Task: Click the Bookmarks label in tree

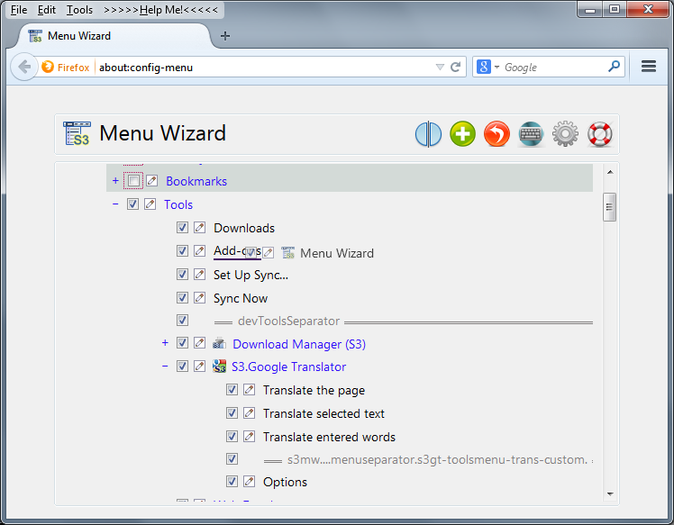Action: (196, 181)
